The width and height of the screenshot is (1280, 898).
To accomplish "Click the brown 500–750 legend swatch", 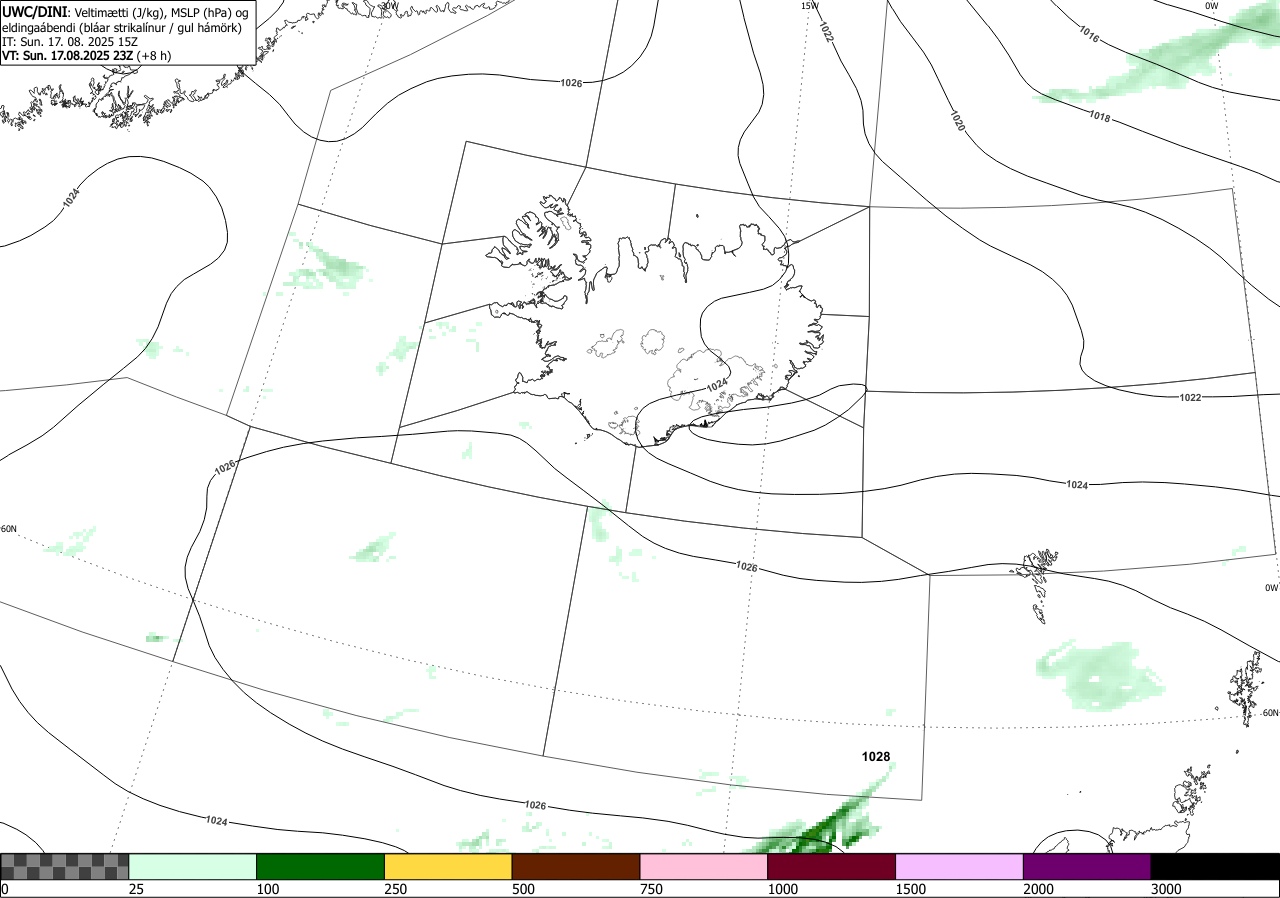I will [576, 866].
